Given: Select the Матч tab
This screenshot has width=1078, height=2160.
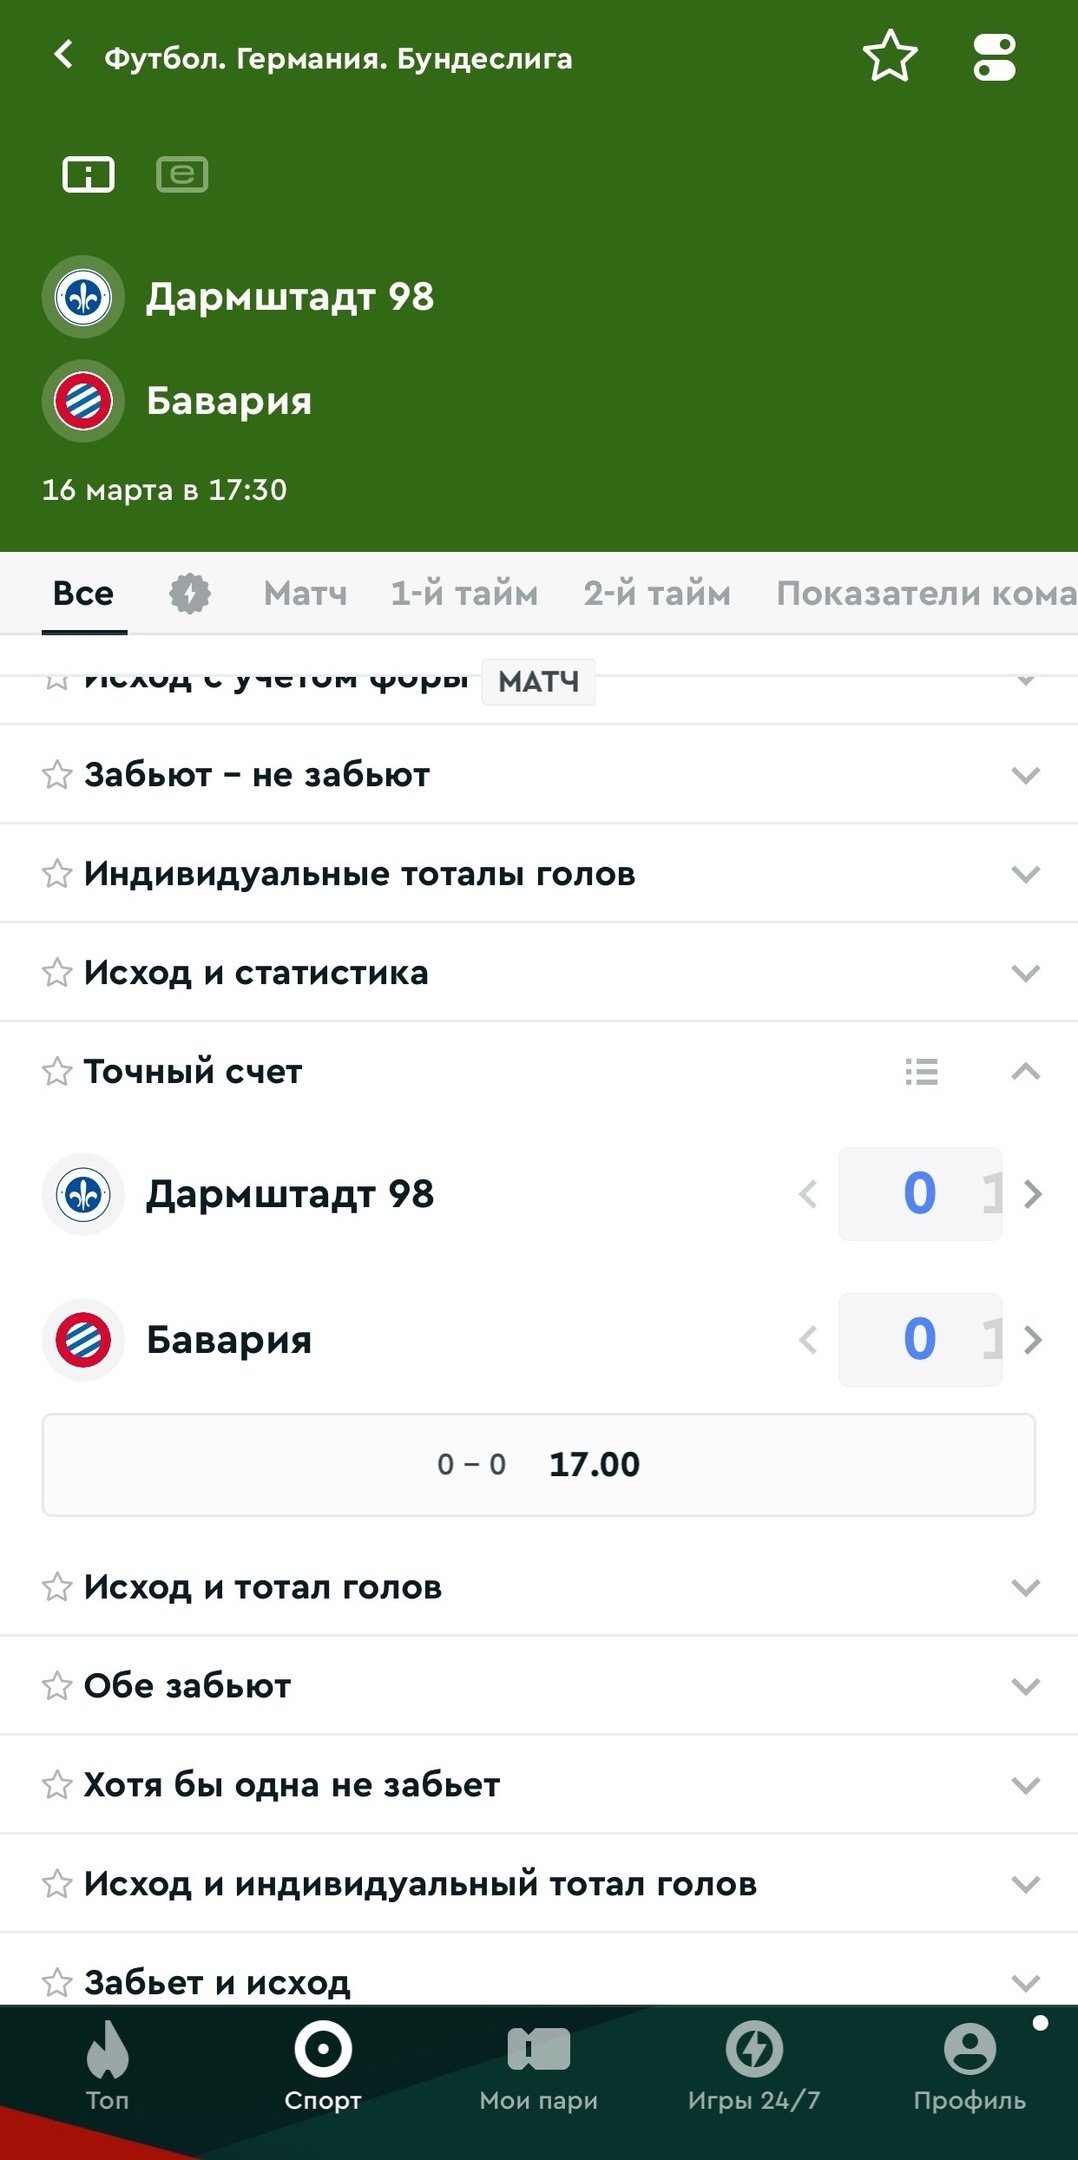Looking at the screenshot, I should (x=305, y=593).
